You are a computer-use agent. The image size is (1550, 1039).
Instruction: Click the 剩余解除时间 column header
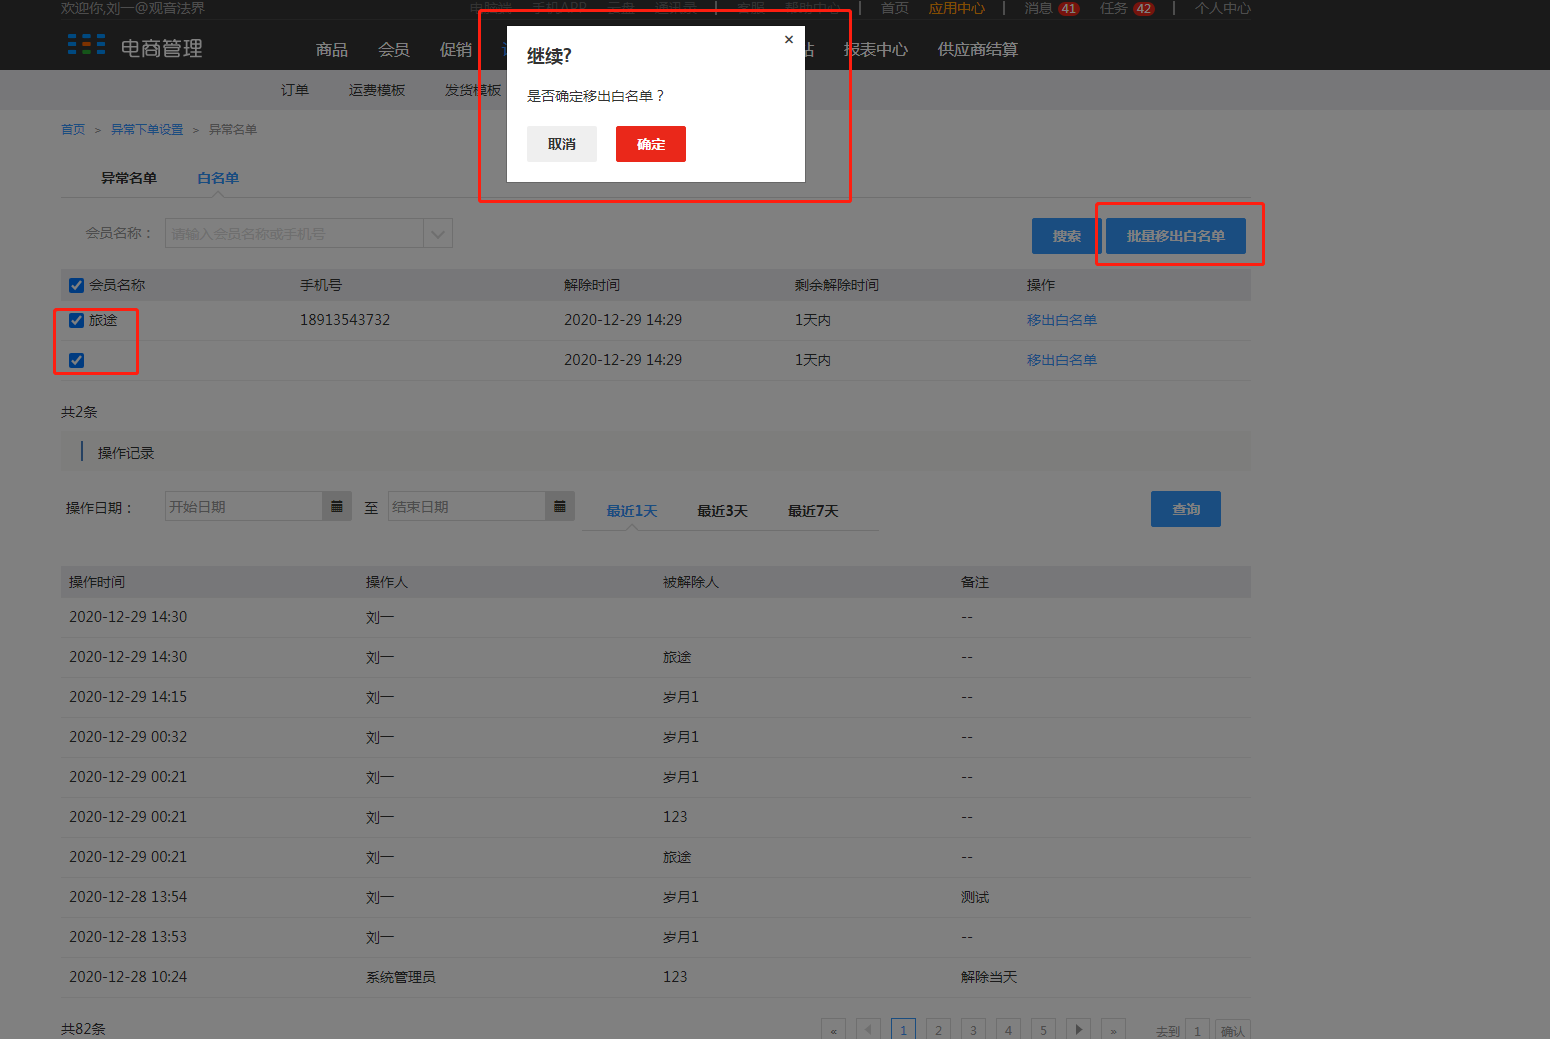(x=837, y=285)
